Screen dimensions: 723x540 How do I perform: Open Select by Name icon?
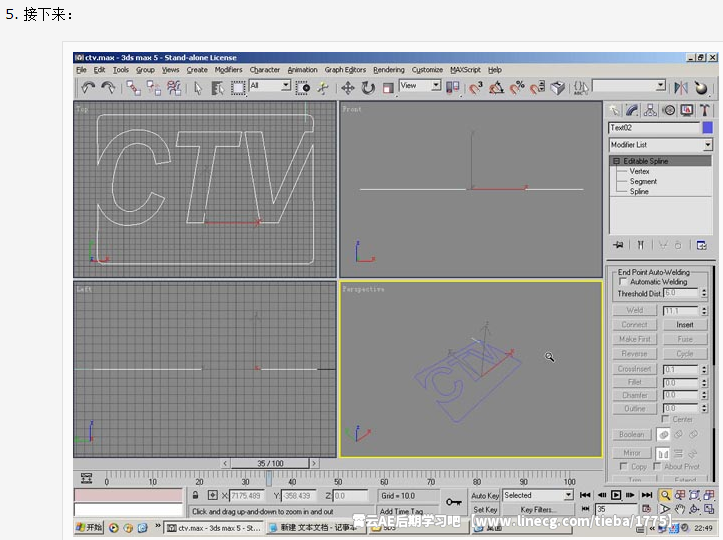218,88
